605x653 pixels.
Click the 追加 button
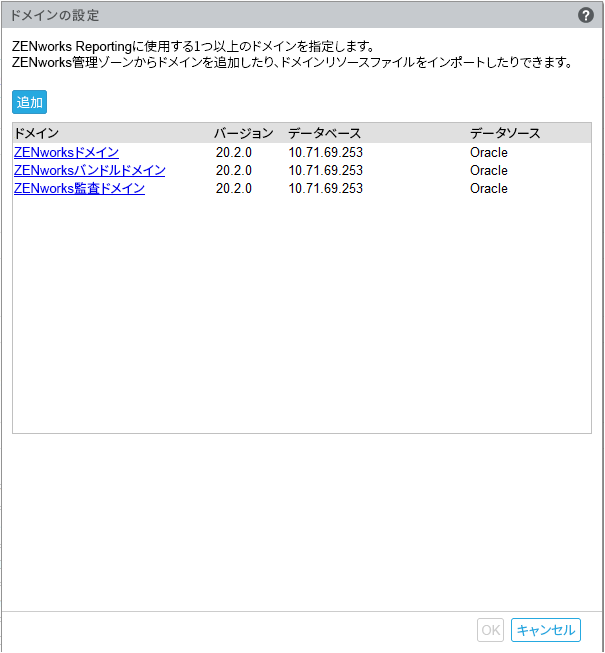(29, 102)
